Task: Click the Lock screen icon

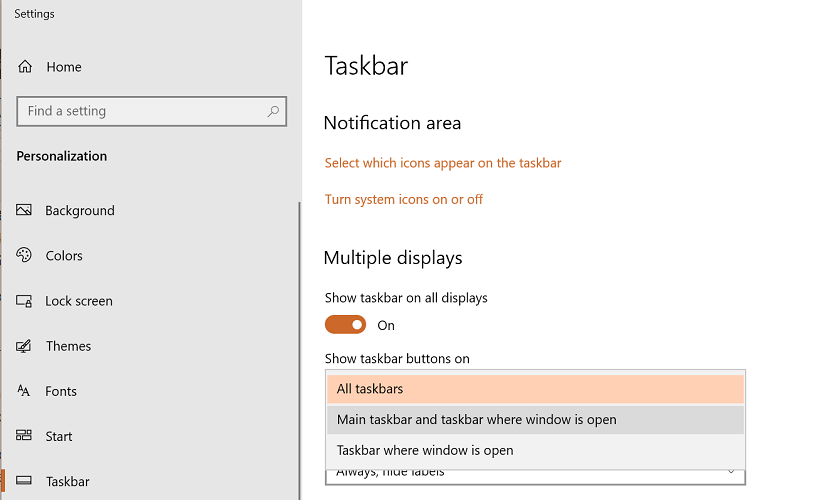Action: [x=24, y=301]
